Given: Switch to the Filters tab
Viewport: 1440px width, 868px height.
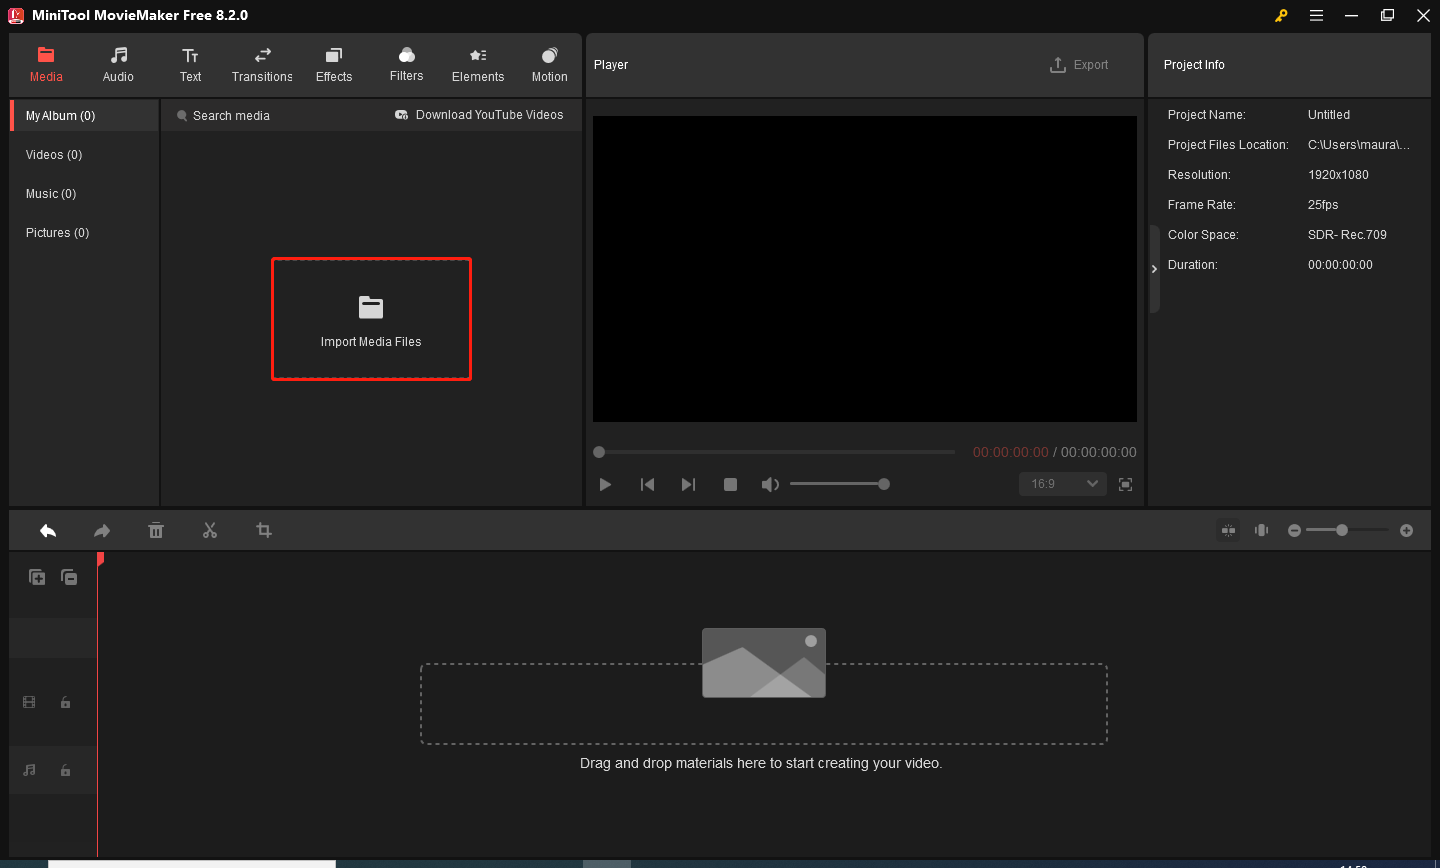Looking at the screenshot, I should tap(406, 65).
